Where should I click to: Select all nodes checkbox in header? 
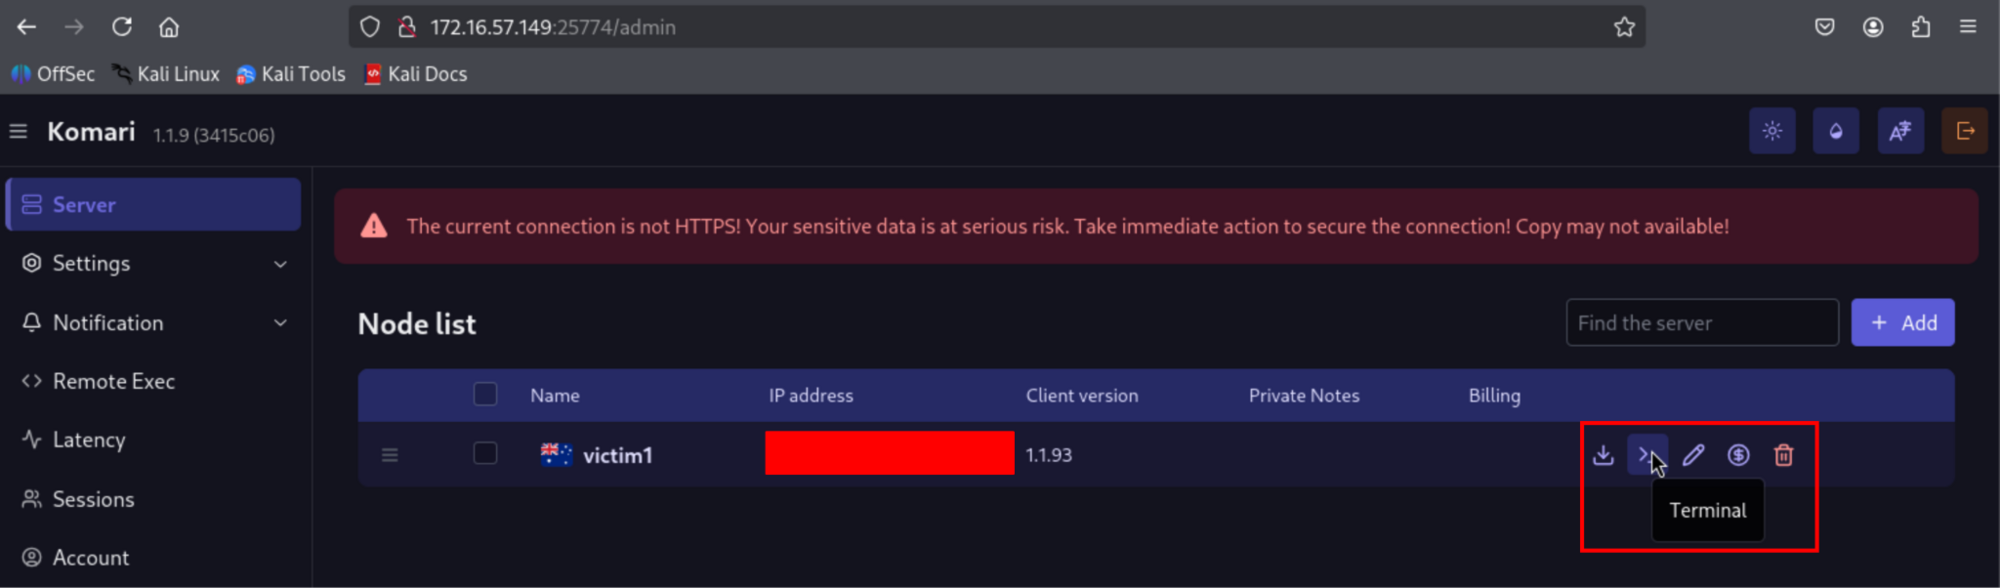click(485, 395)
